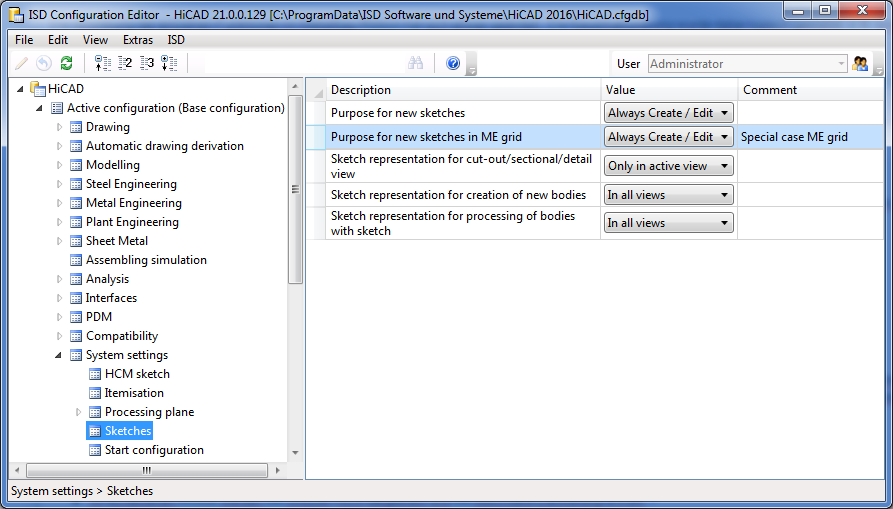Click the application icon in title bar

15,15
